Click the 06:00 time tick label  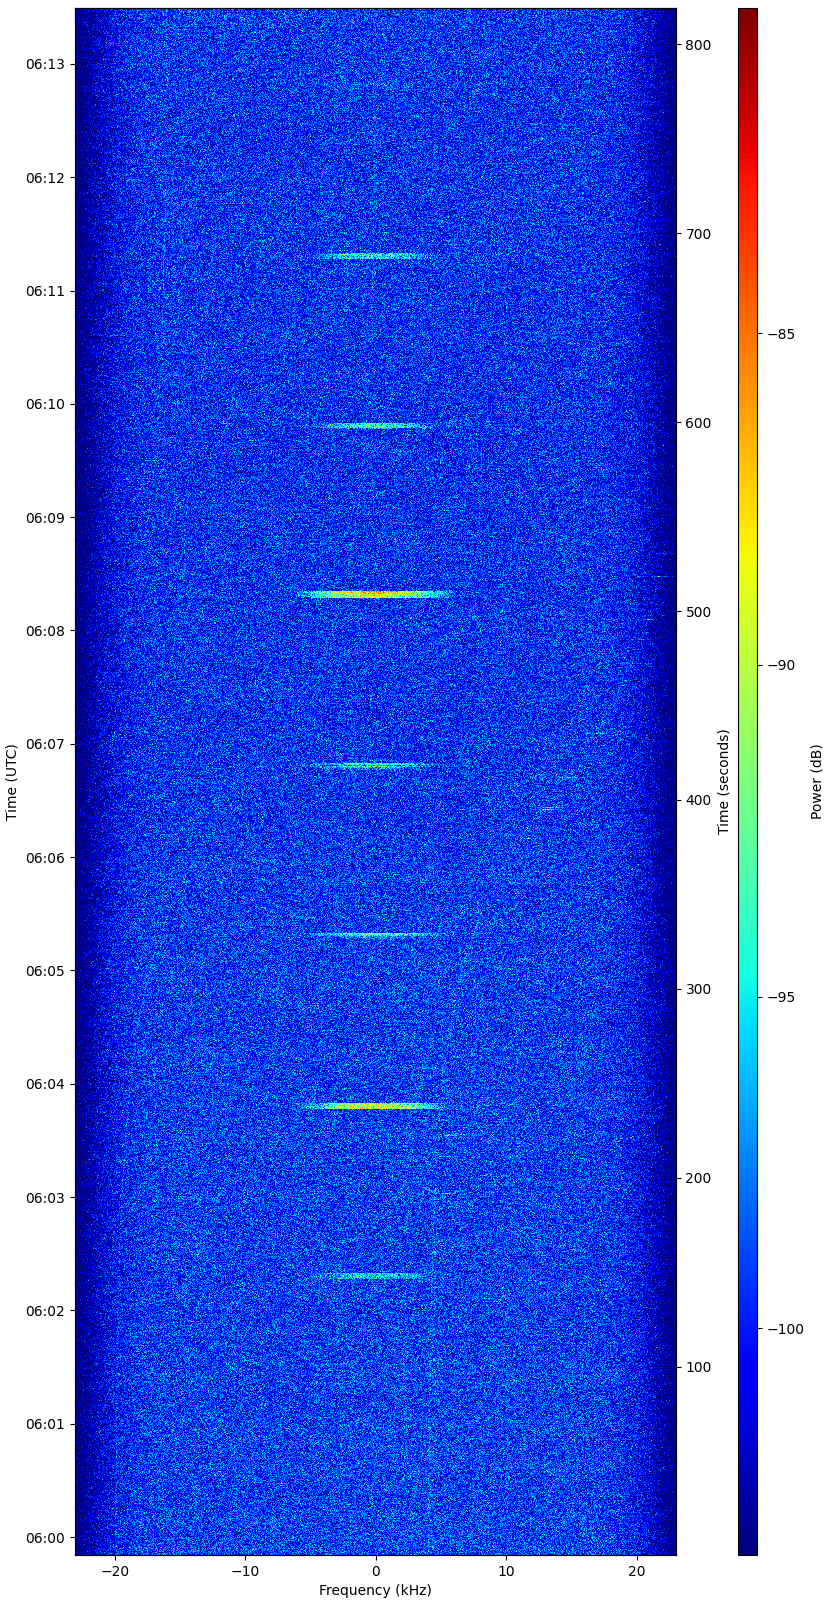click(45, 1538)
